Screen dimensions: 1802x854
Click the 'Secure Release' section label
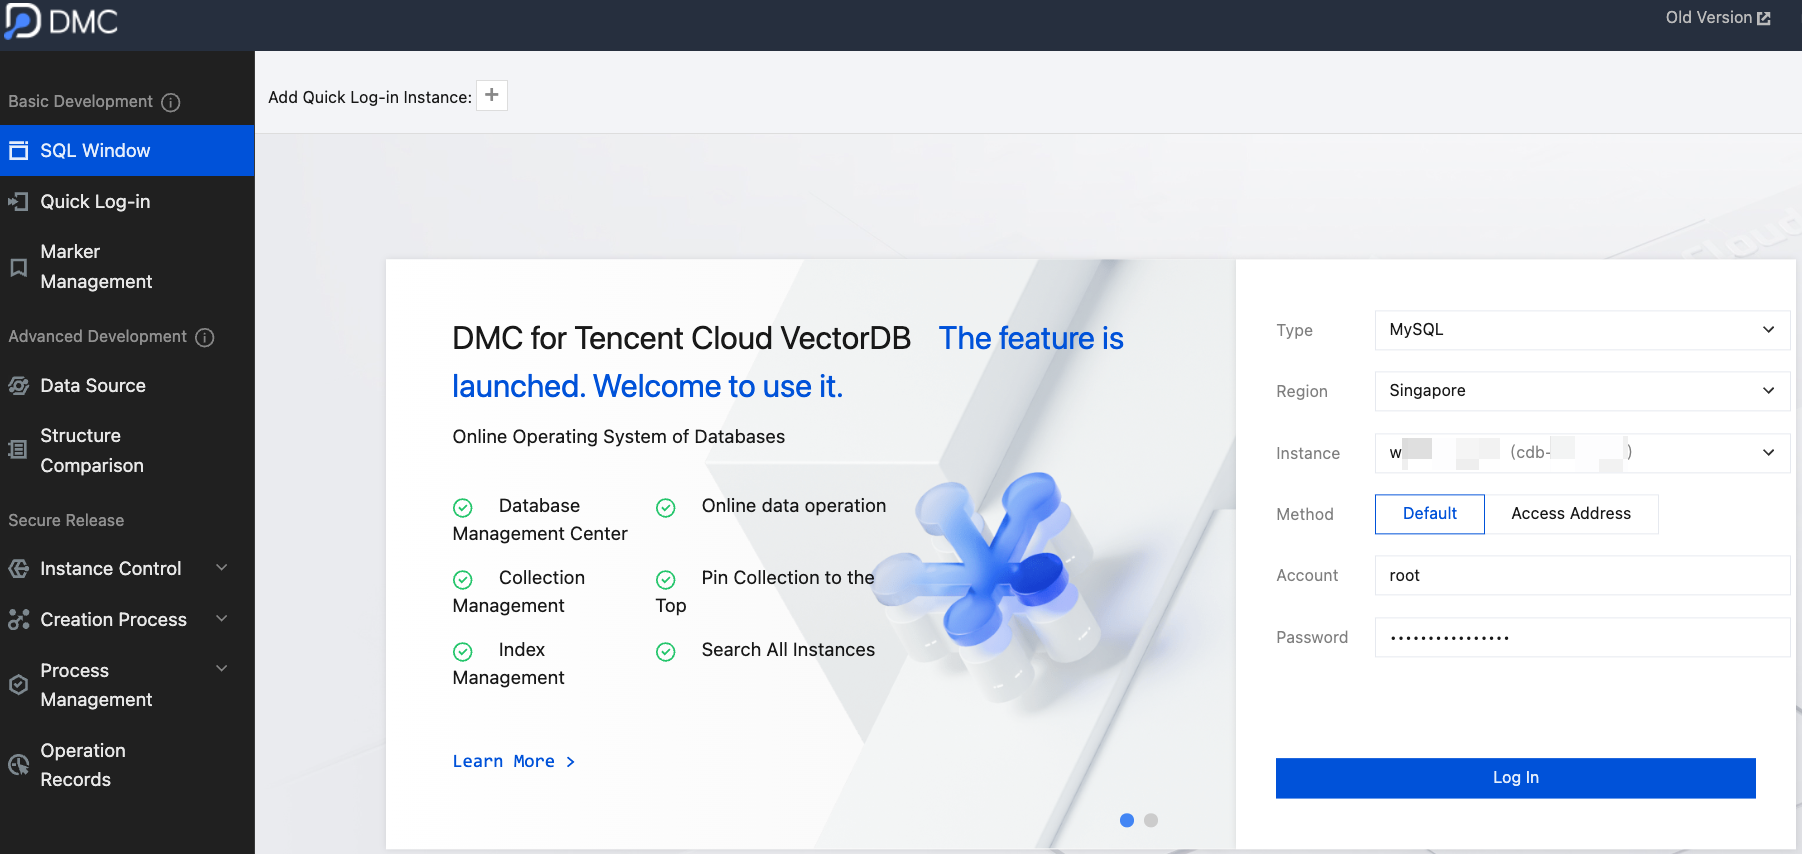(x=66, y=521)
